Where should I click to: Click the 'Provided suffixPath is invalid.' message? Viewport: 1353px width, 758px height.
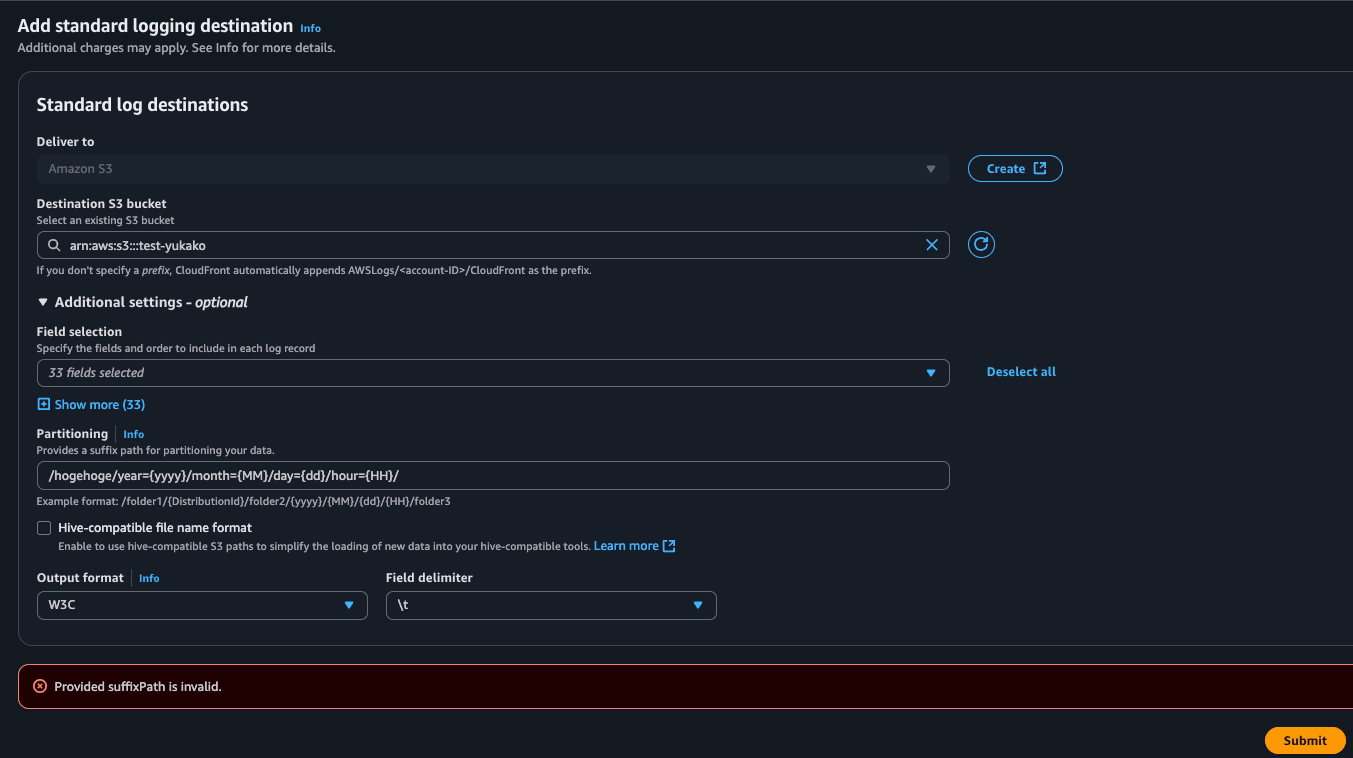[138, 687]
